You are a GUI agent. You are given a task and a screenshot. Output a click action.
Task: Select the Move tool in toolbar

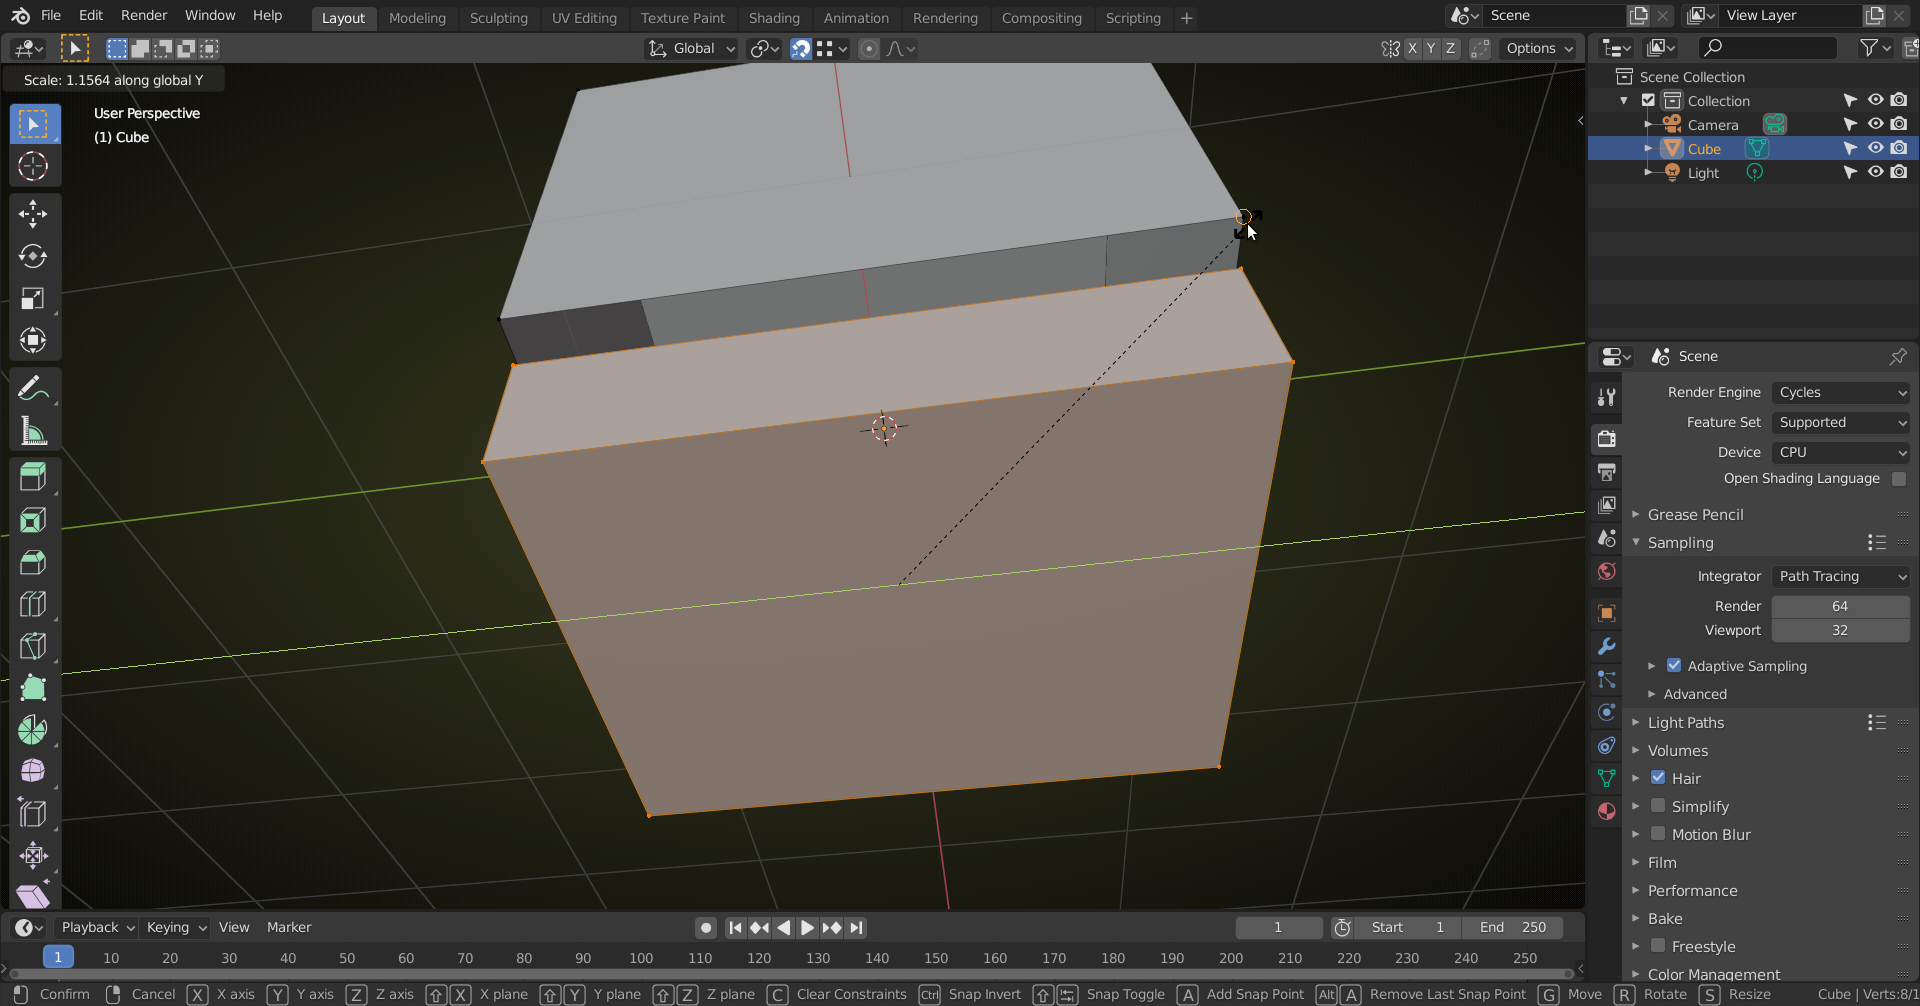pos(33,213)
